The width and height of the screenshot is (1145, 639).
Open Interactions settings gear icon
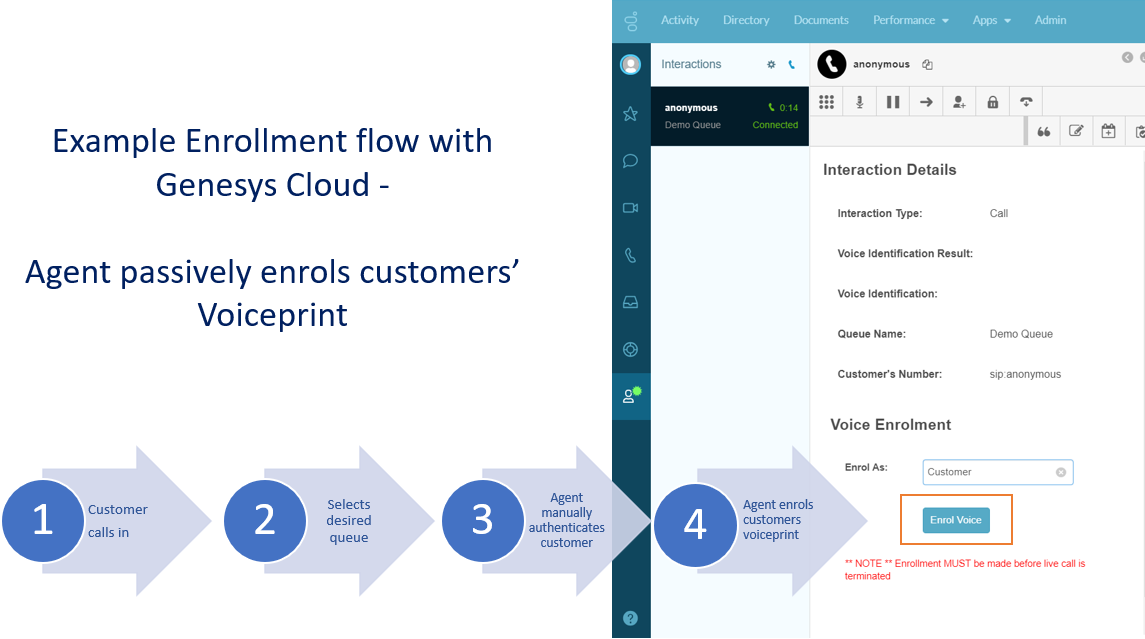[771, 64]
